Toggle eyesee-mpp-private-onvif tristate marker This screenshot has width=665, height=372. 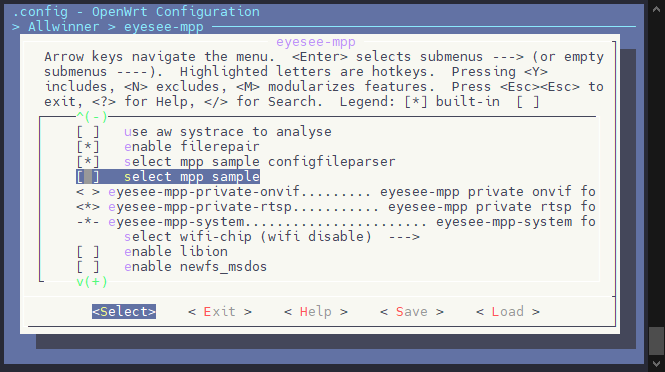click(88, 192)
